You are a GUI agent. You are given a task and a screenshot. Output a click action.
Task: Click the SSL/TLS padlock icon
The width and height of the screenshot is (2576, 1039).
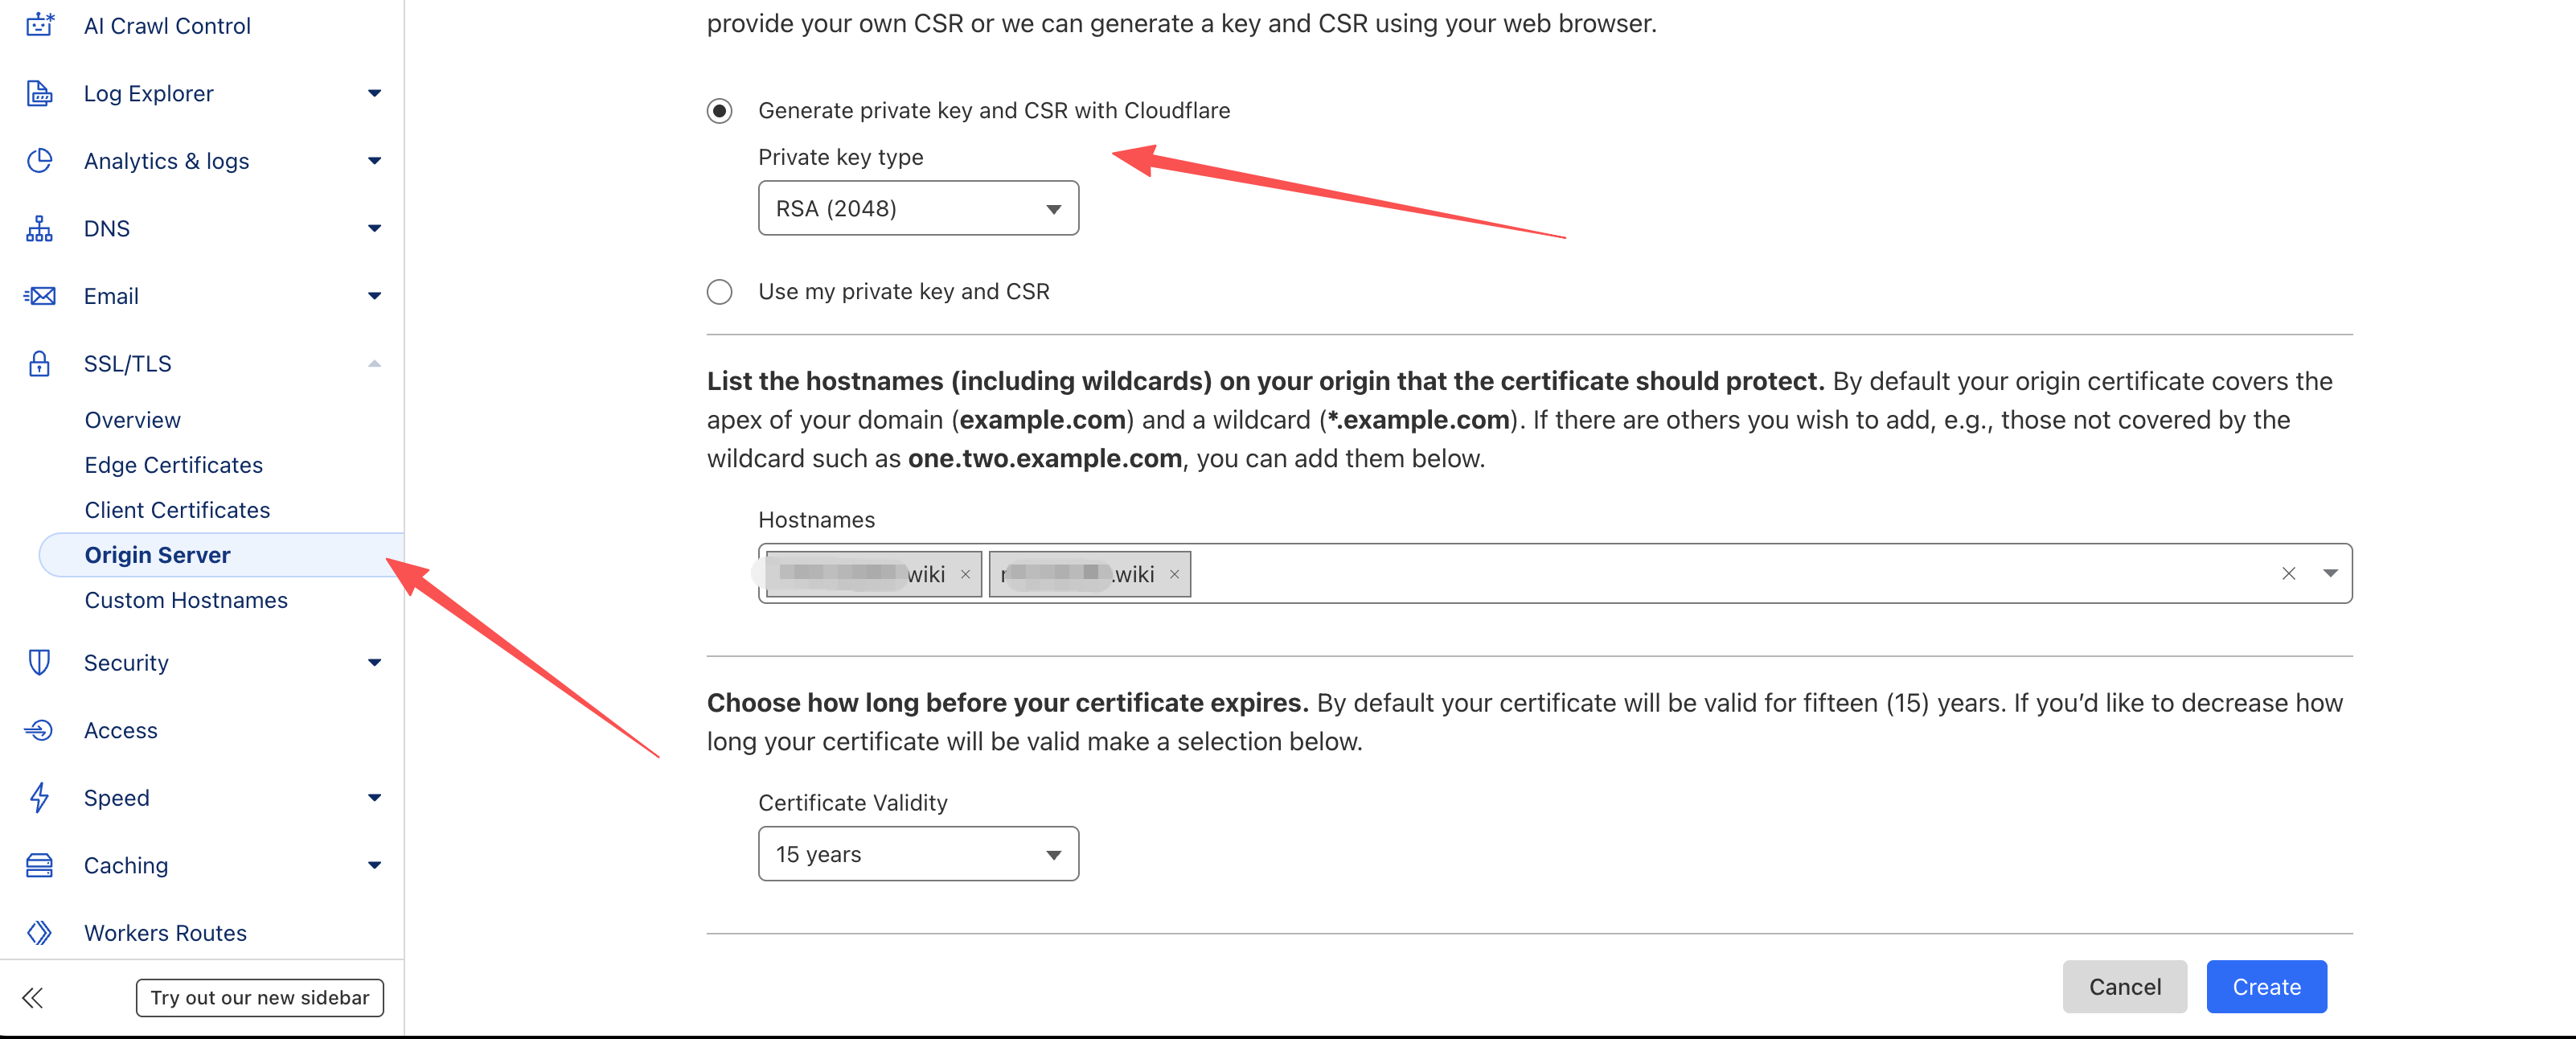tap(40, 364)
